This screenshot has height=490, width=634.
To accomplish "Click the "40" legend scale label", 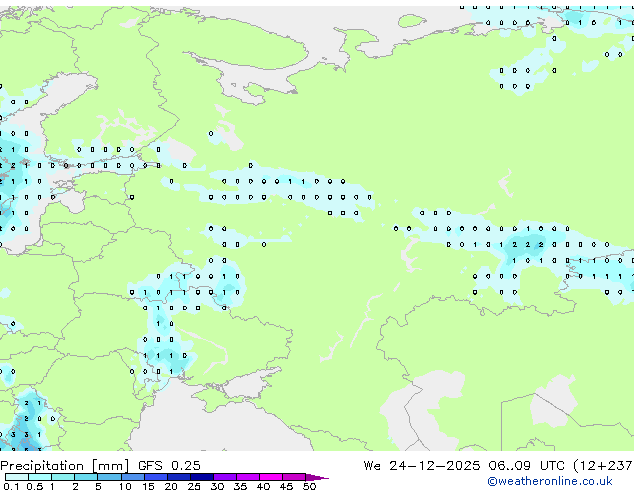I will (263, 486).
